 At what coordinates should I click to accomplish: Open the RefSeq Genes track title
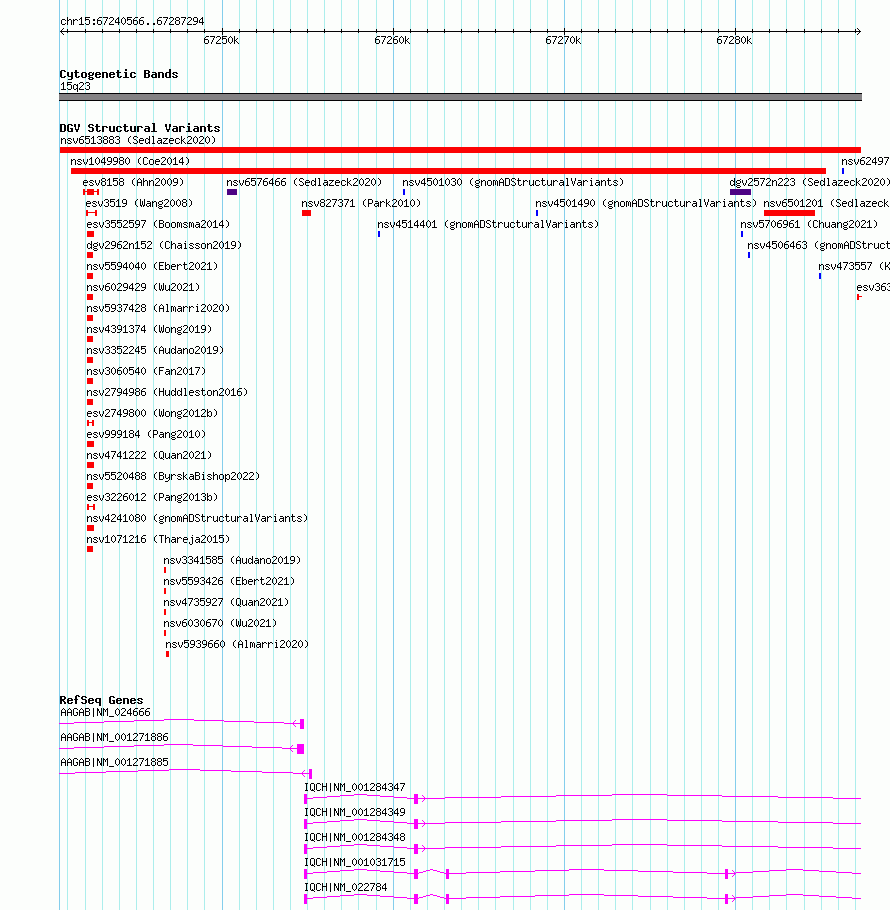pos(101,700)
